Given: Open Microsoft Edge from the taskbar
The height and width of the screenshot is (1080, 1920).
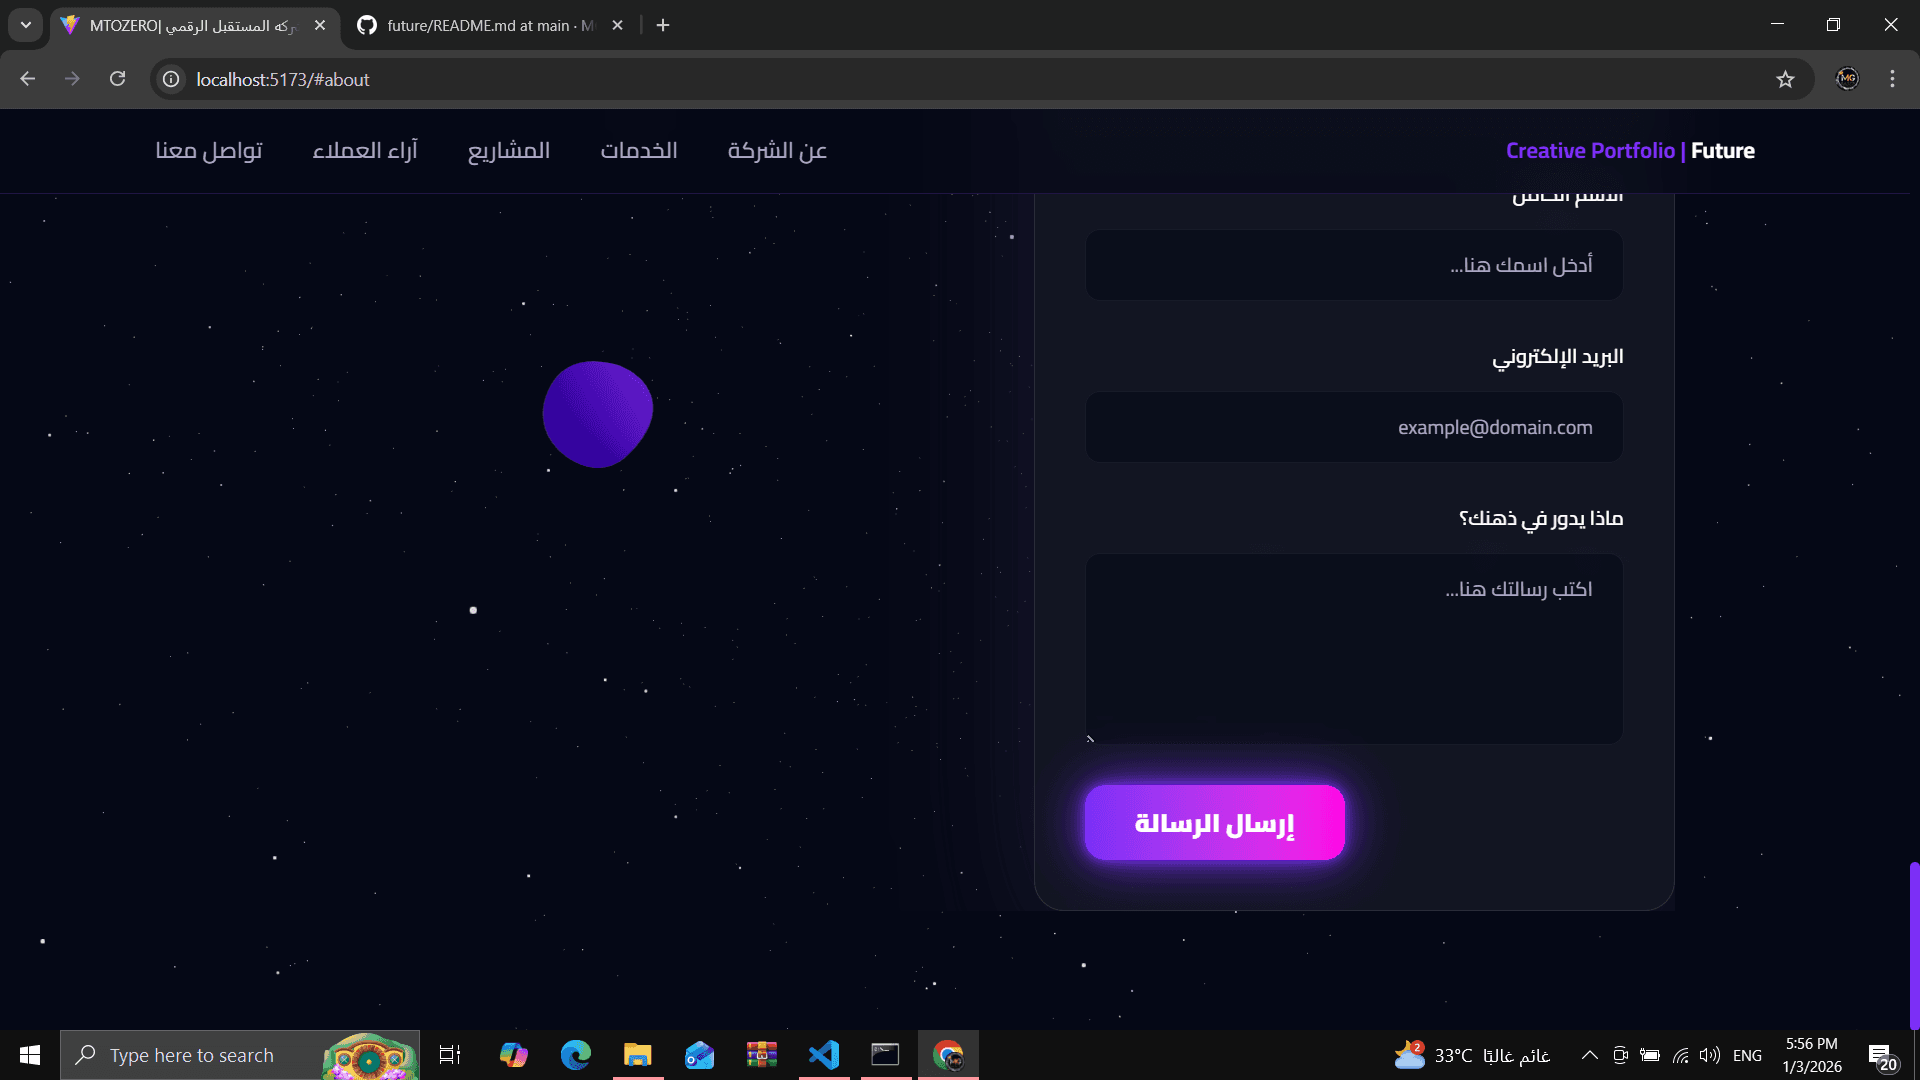Looking at the screenshot, I should click(x=575, y=1055).
